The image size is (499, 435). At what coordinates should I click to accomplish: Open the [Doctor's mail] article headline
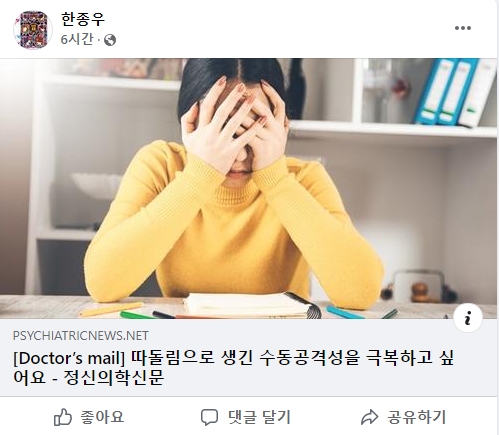[233, 368]
